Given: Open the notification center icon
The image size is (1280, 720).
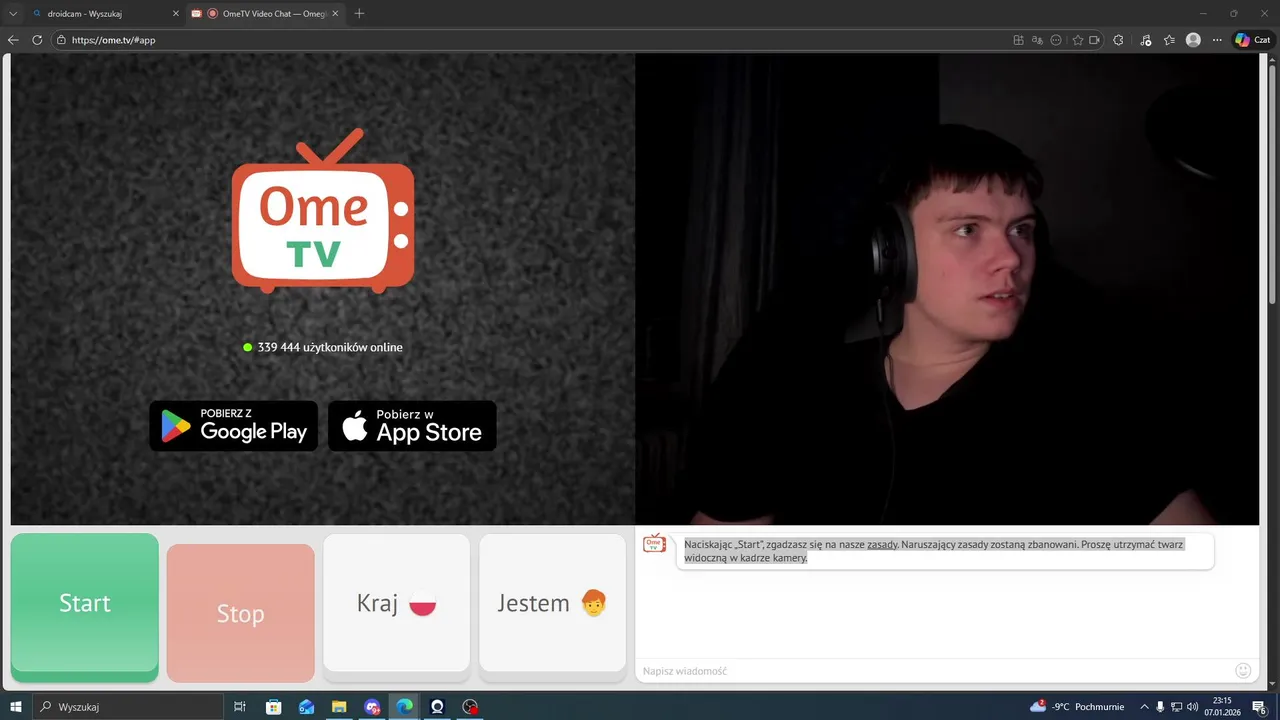Looking at the screenshot, I should coord(1260,707).
